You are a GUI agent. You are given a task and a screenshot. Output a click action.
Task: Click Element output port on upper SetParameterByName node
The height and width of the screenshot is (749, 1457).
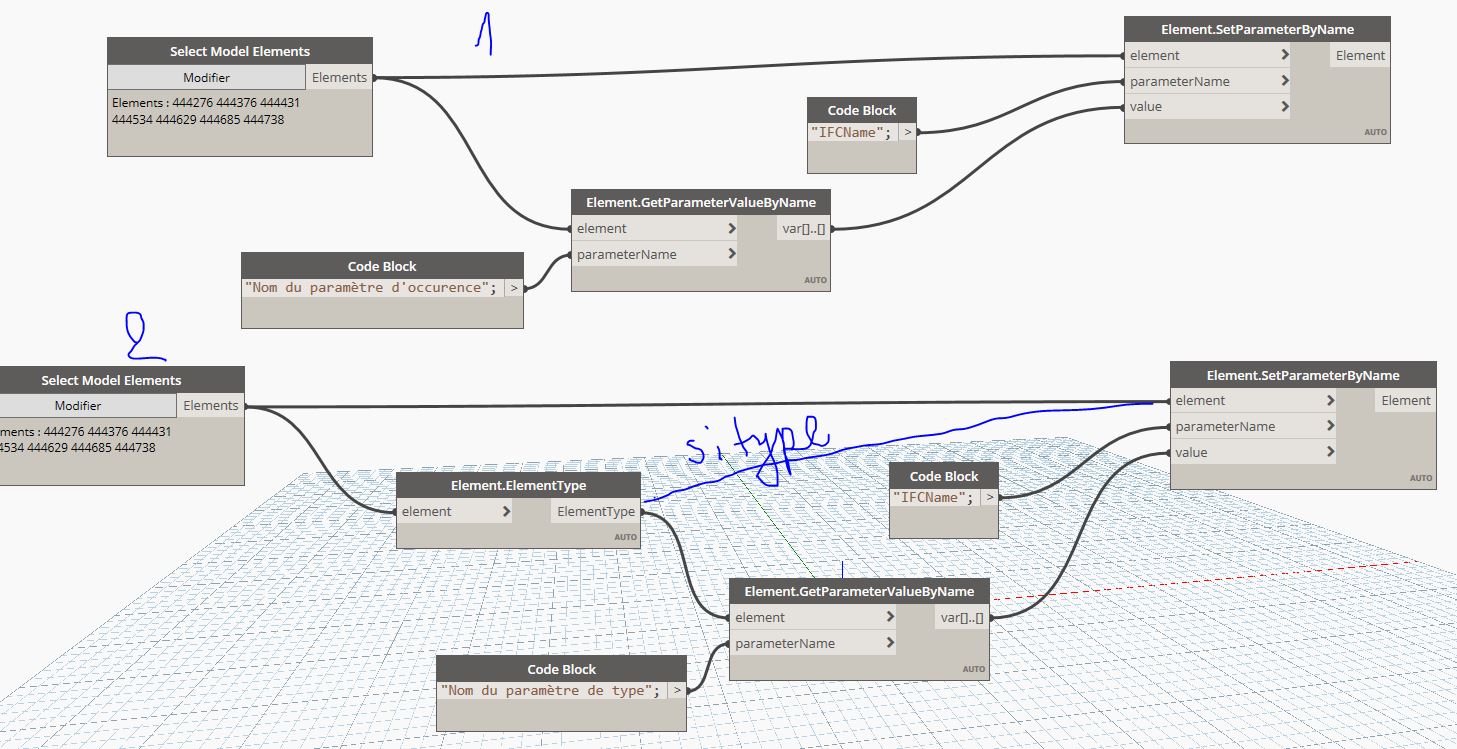click(1360, 56)
